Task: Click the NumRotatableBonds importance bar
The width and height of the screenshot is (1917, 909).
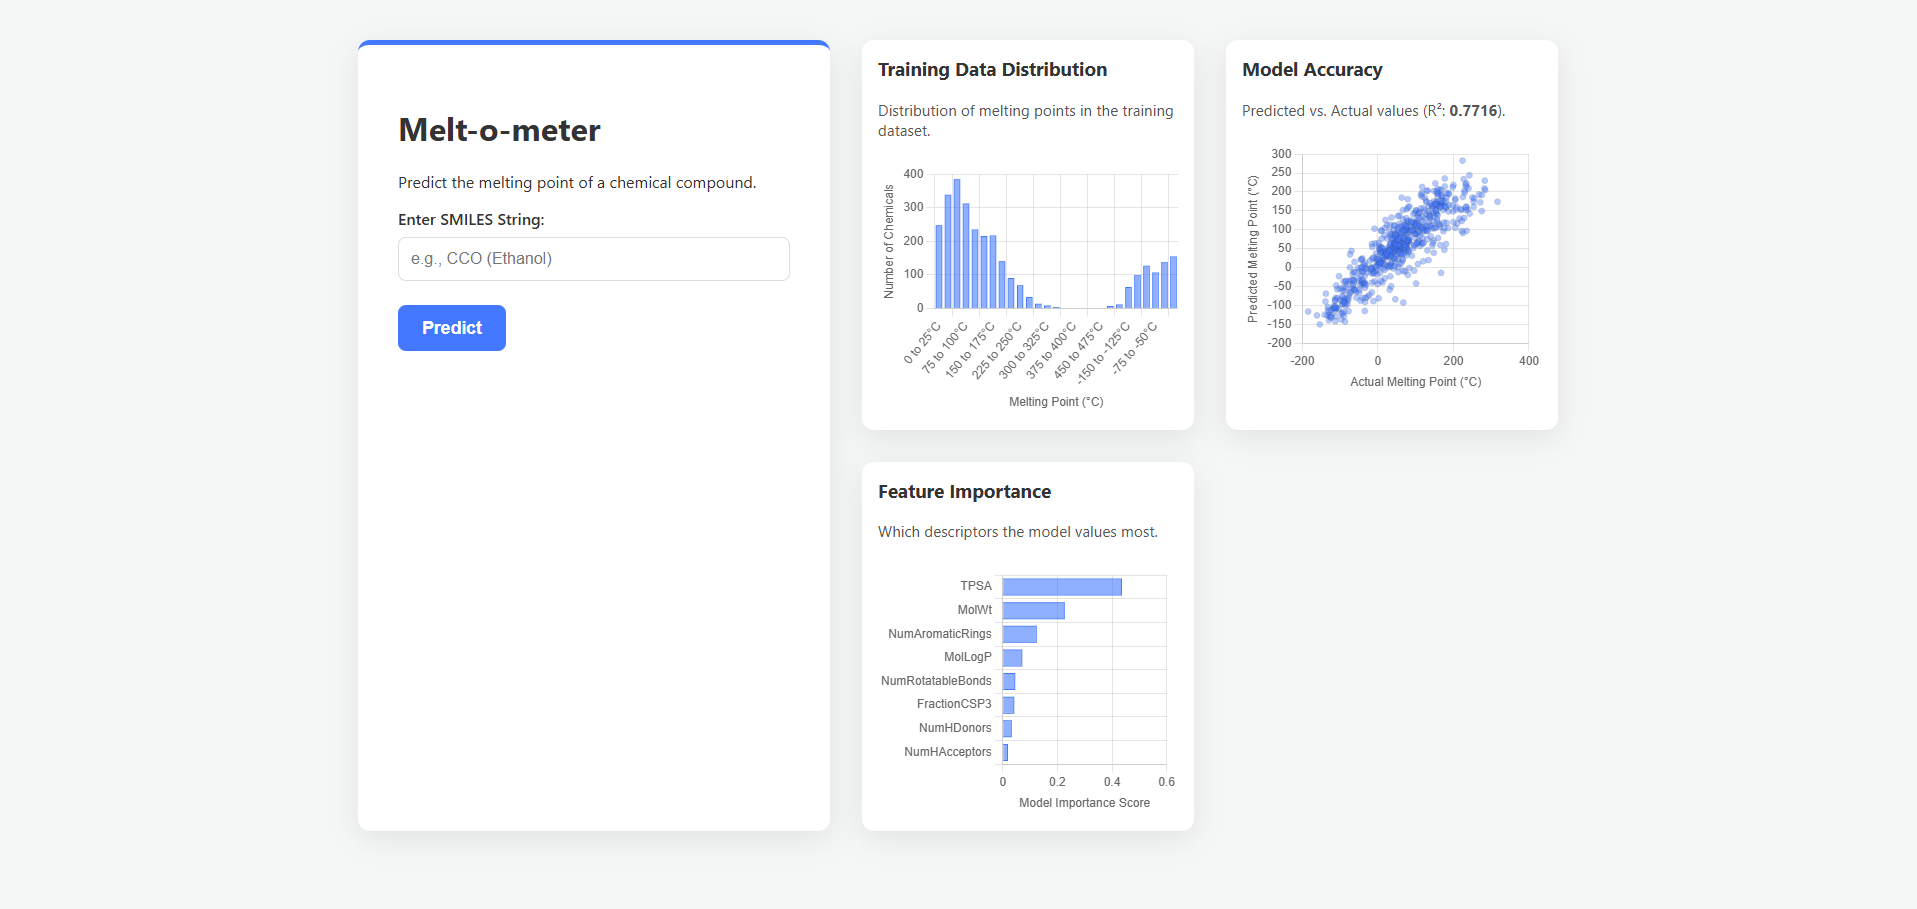Action: click(x=1009, y=681)
